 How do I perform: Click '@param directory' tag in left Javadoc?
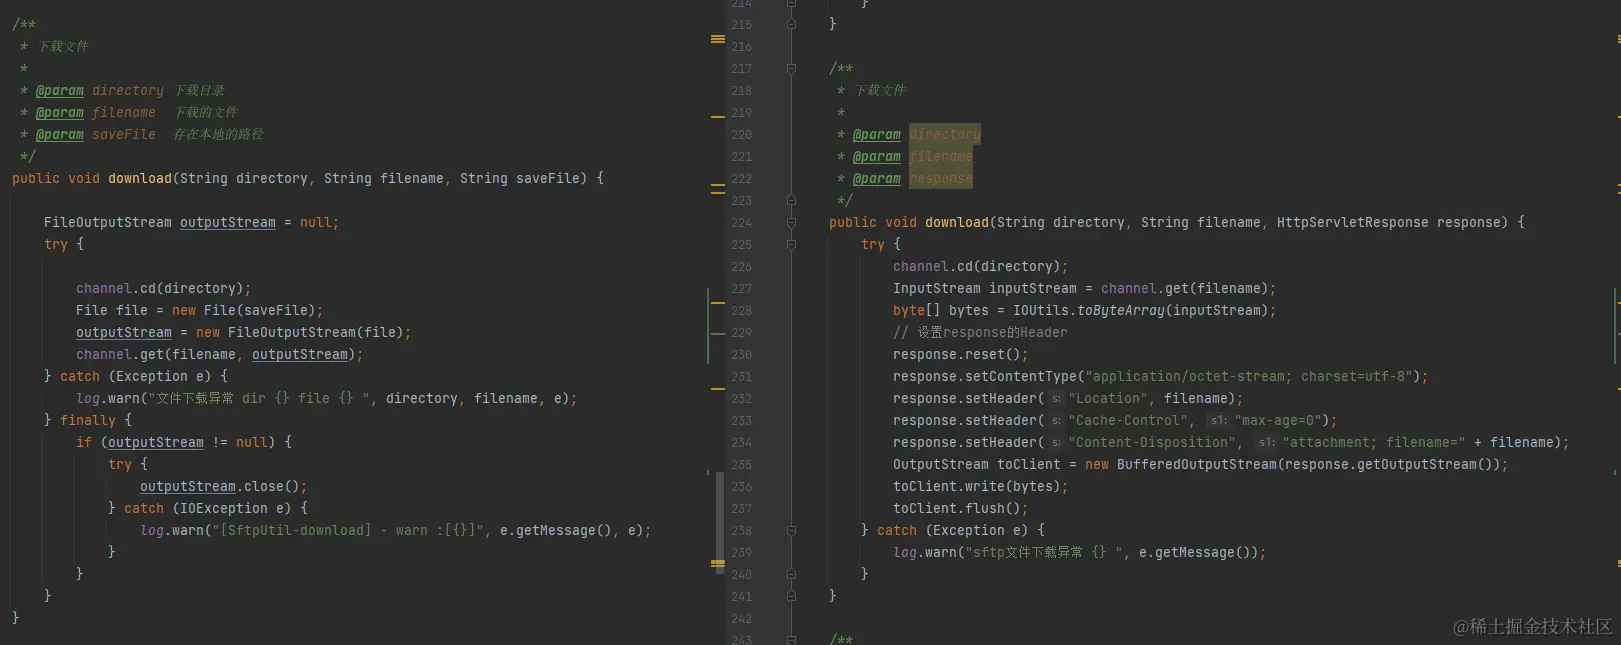[x=100, y=91]
